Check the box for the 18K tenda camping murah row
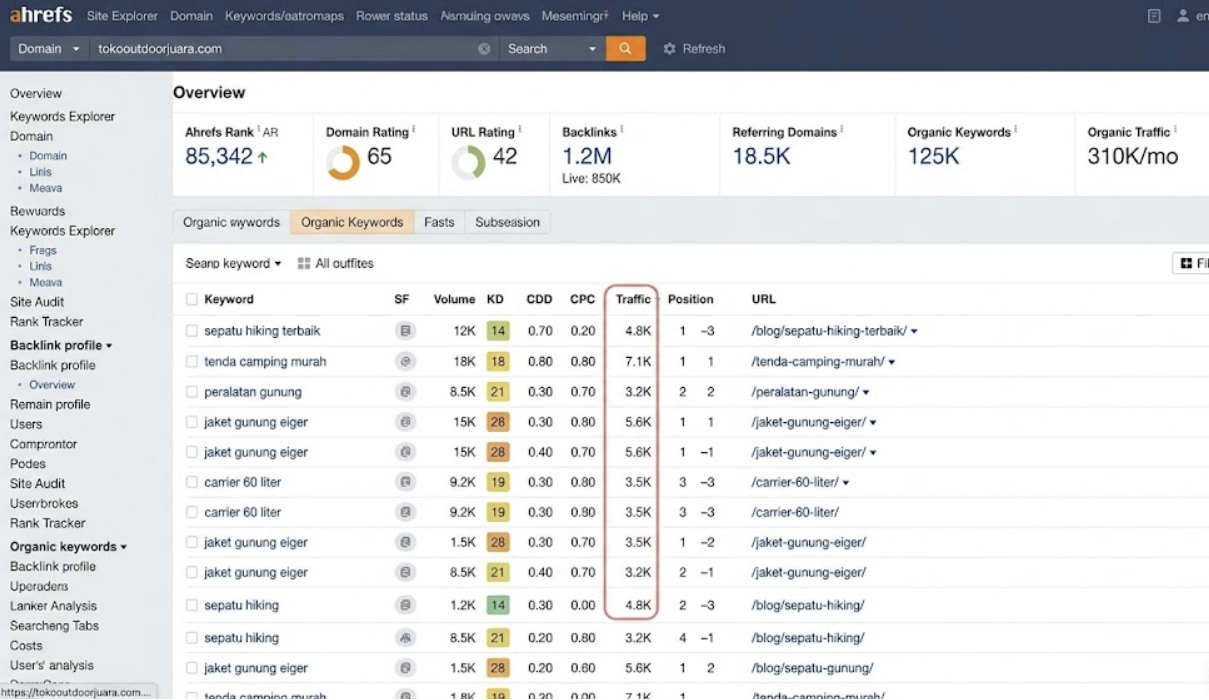The width and height of the screenshot is (1209, 700). (x=192, y=361)
